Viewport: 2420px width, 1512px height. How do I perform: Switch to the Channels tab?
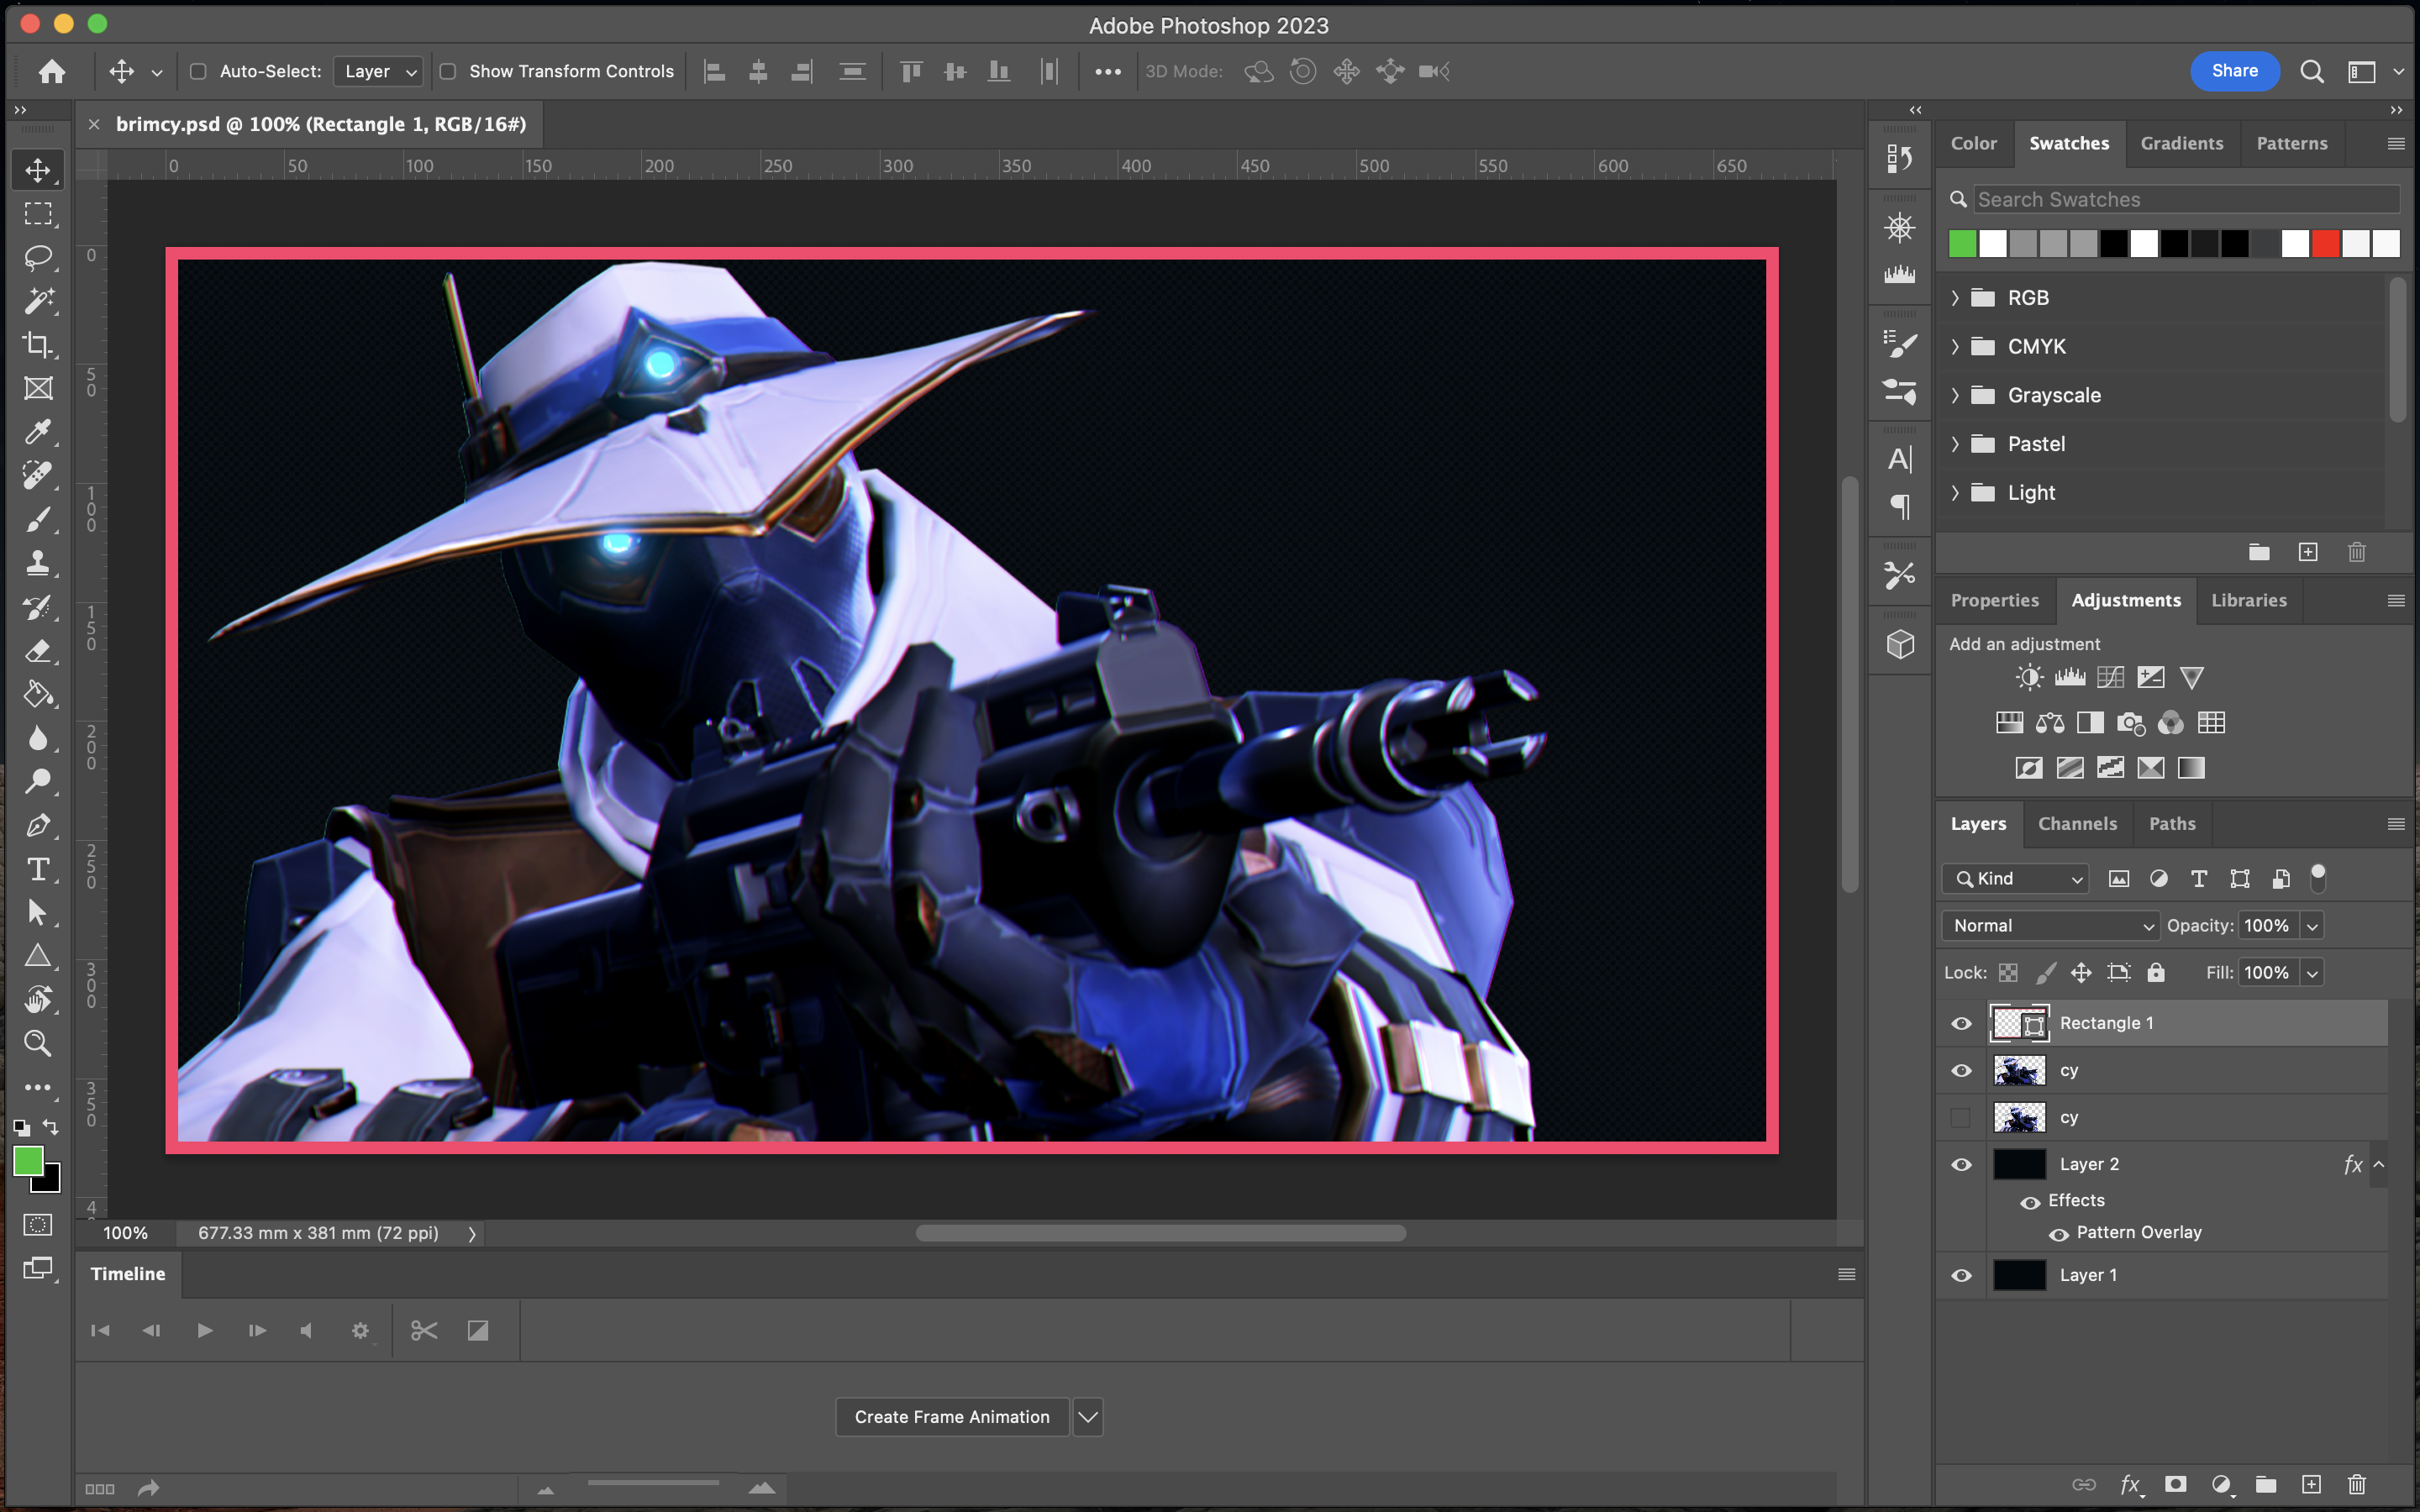pos(2077,824)
